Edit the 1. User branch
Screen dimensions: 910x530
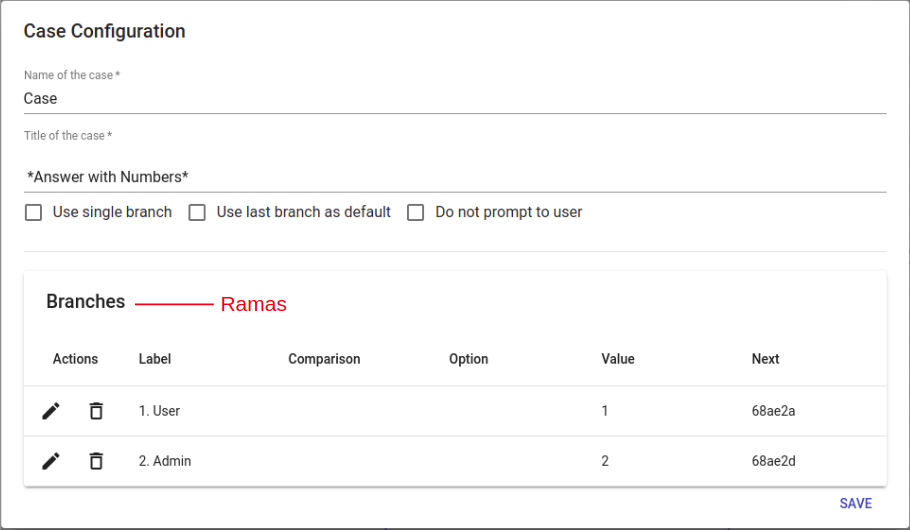(51, 411)
